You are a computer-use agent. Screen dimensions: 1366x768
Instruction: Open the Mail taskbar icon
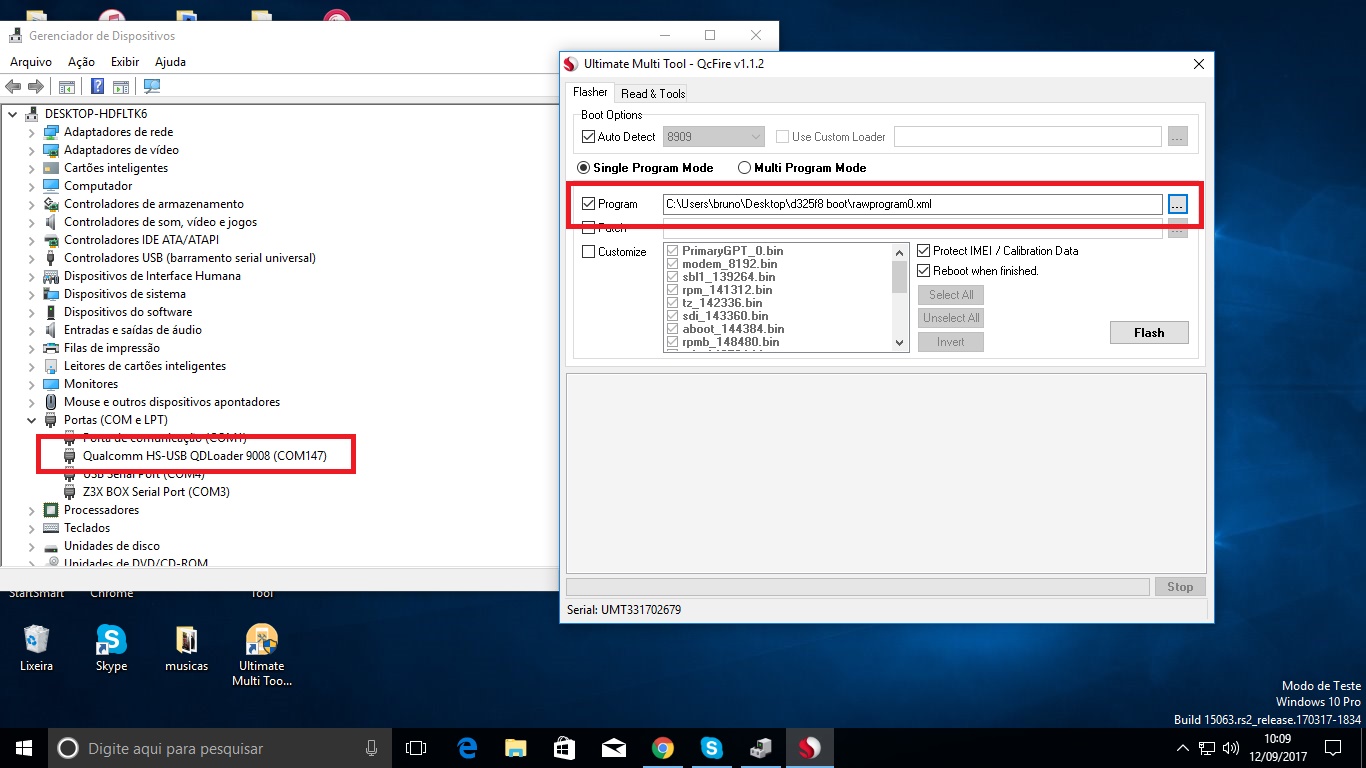[x=613, y=747]
